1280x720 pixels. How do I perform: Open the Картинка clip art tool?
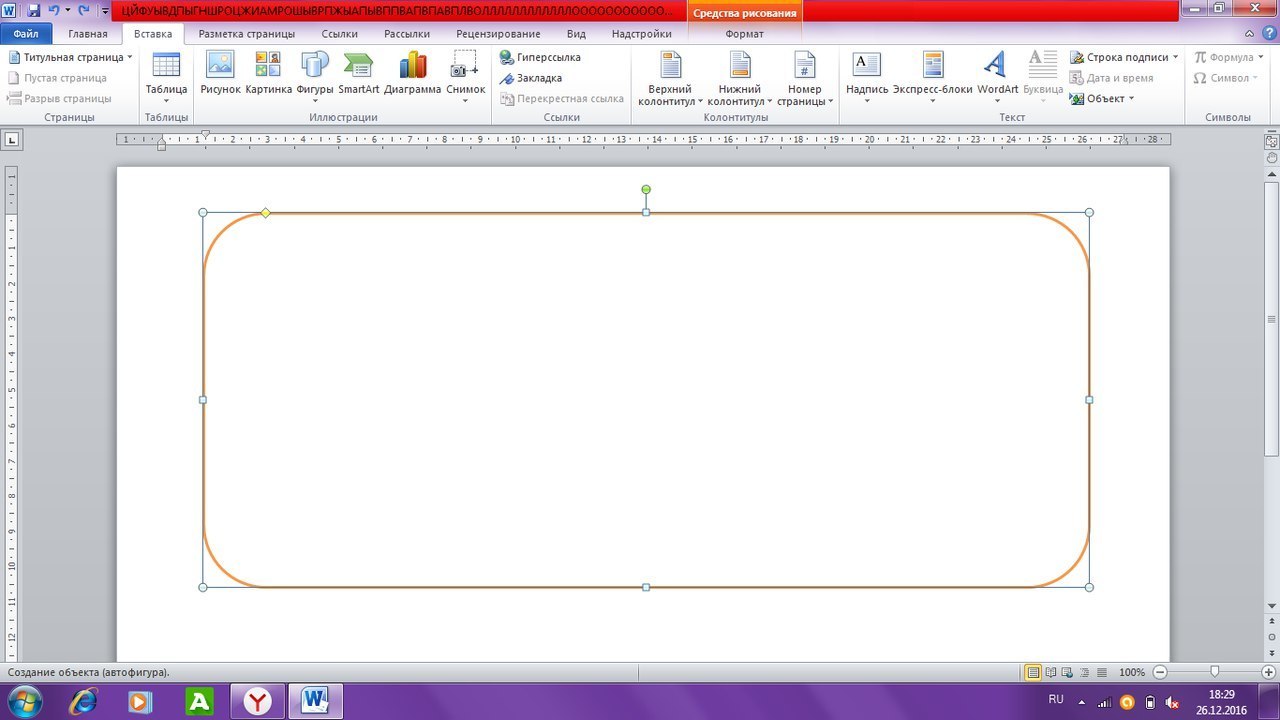pyautogui.click(x=268, y=72)
